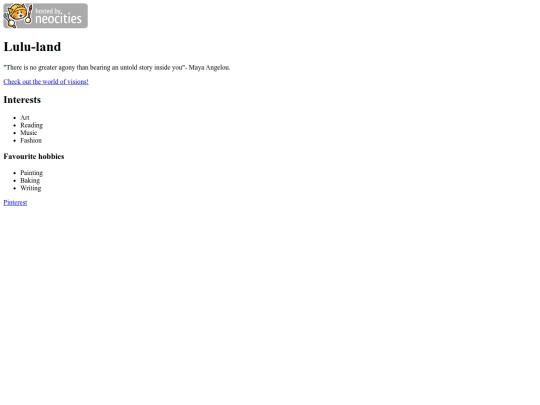The image size is (540, 405).
Task: Click the Lulu-land page heading
Action: pyautogui.click(x=32, y=47)
